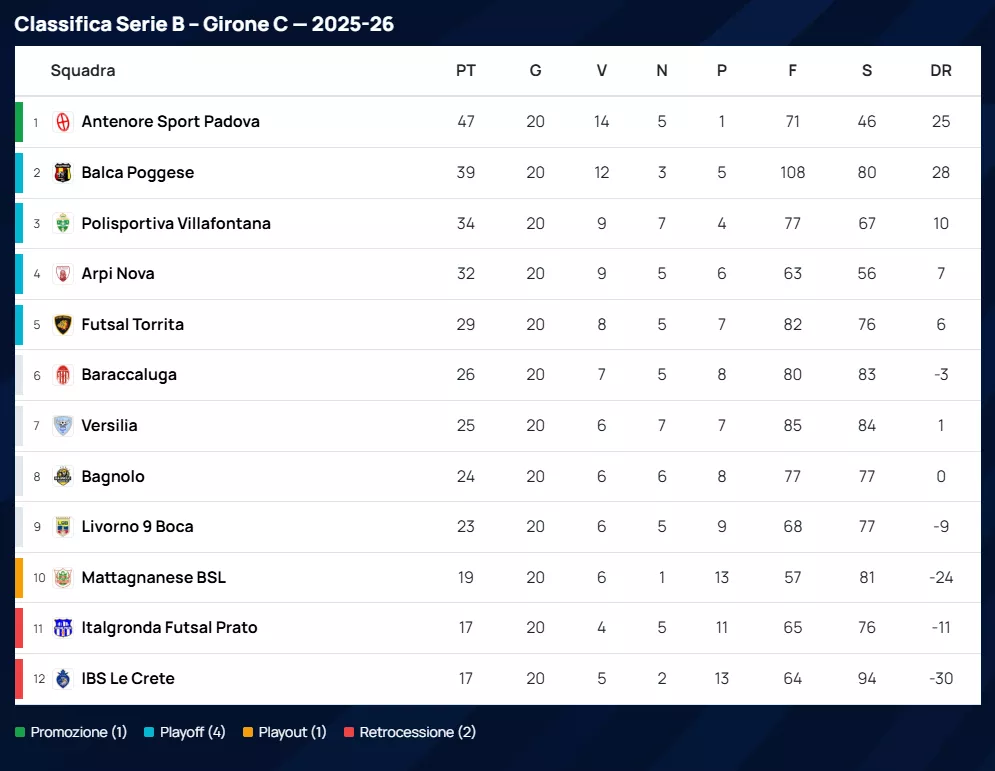Click the Arpi Nova team badge

[63, 274]
